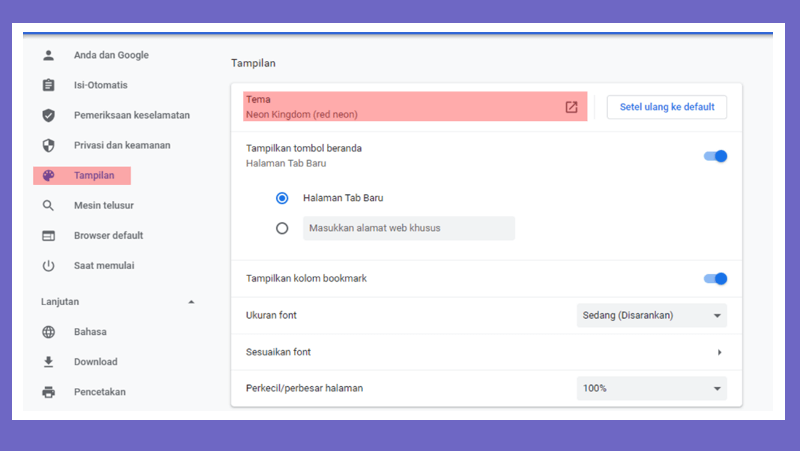Click the Mesin telusur magnifier icon

click(48, 206)
